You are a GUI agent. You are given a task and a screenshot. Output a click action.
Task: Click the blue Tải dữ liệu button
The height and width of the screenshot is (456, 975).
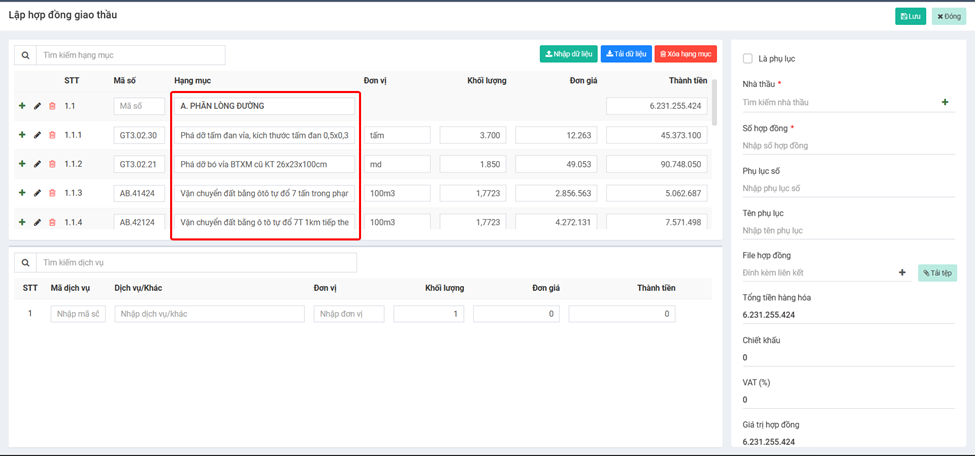(x=626, y=54)
